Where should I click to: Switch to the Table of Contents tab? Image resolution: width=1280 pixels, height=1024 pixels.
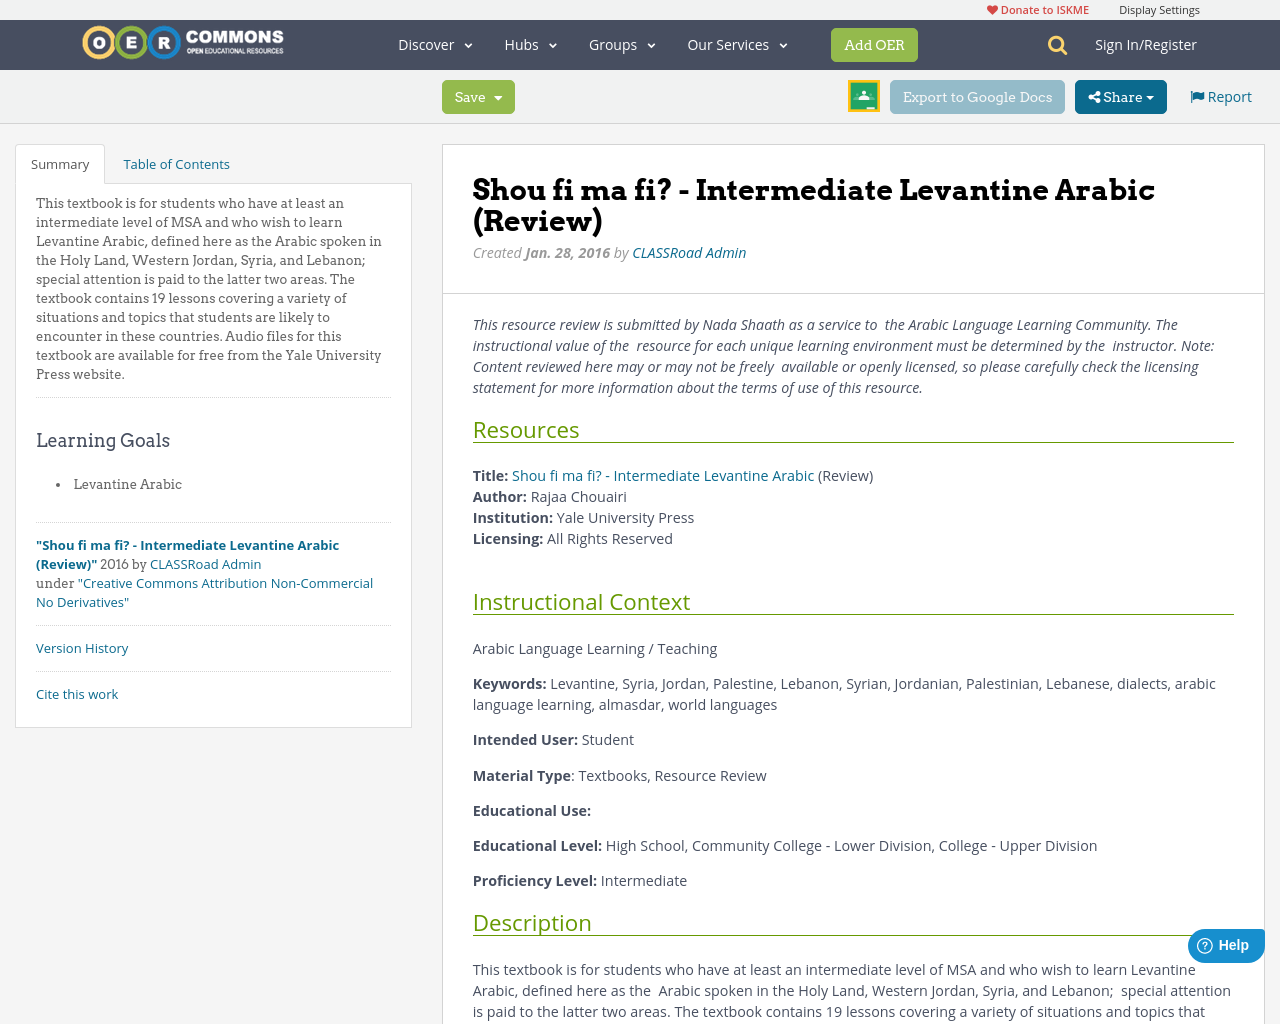(x=176, y=164)
